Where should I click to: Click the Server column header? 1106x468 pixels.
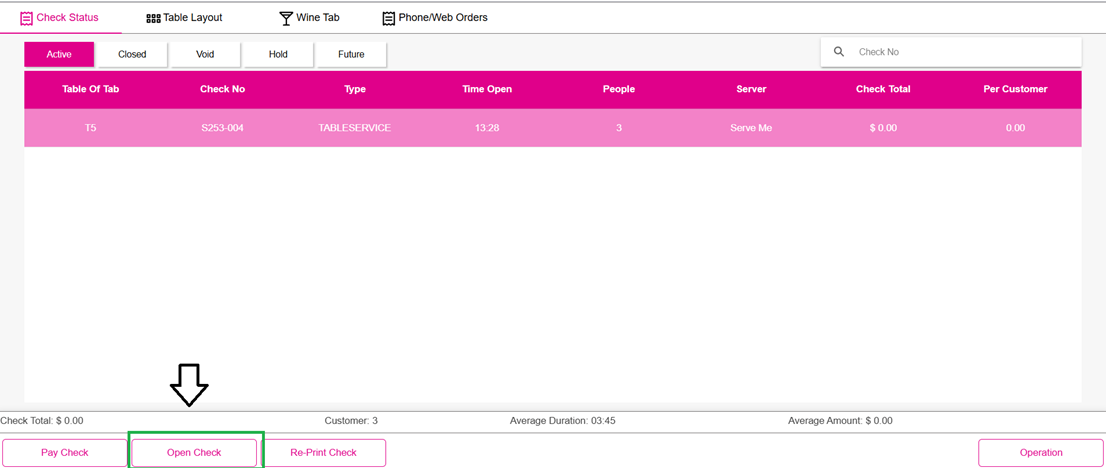point(751,90)
